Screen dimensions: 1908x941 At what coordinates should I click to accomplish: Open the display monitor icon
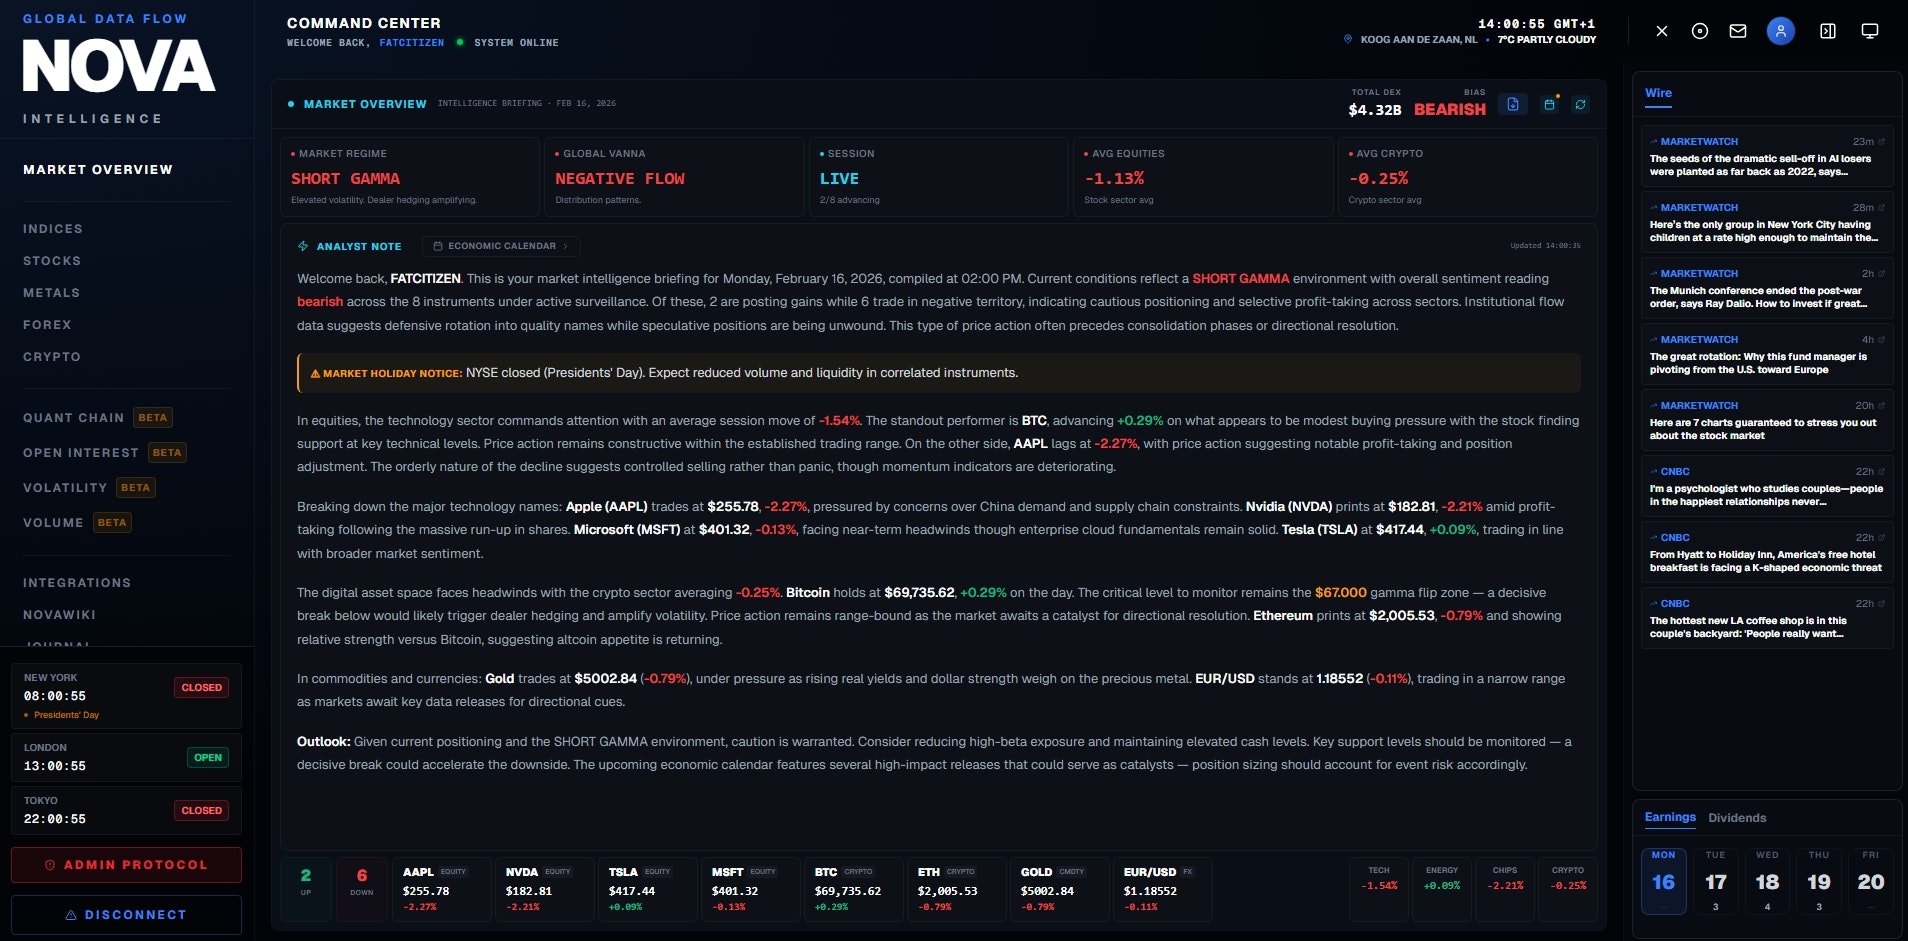tap(1869, 31)
